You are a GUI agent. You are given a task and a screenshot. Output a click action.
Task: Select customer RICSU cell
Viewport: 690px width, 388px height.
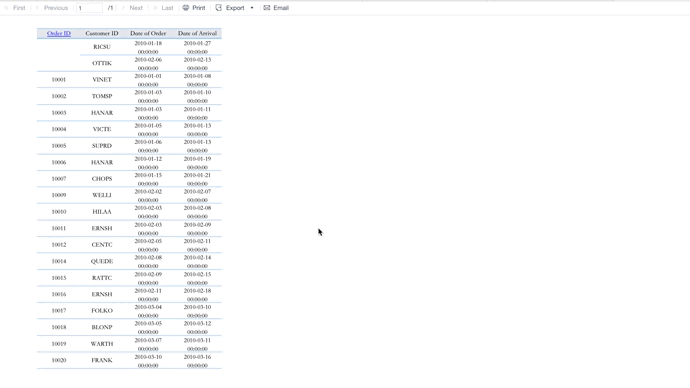[102, 47]
